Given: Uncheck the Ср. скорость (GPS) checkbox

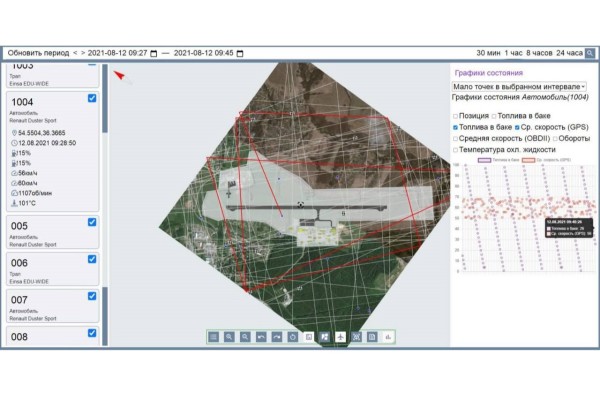Looking at the screenshot, I should [517, 128].
